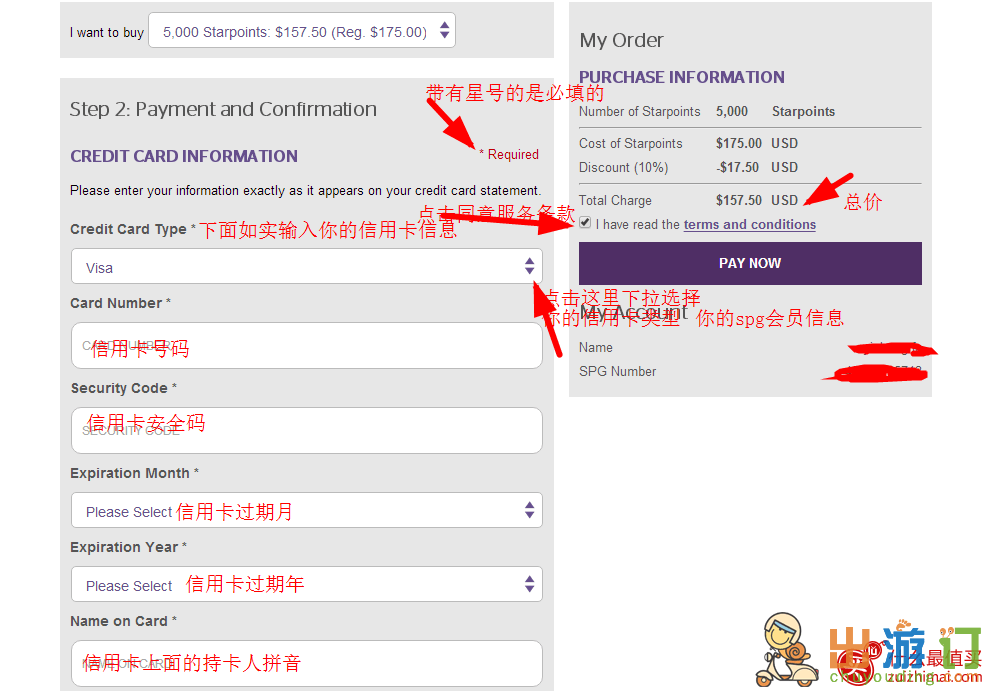Open the Expiration Year dropdown
Viewport: 991px width, 691px height.
[x=307, y=584]
